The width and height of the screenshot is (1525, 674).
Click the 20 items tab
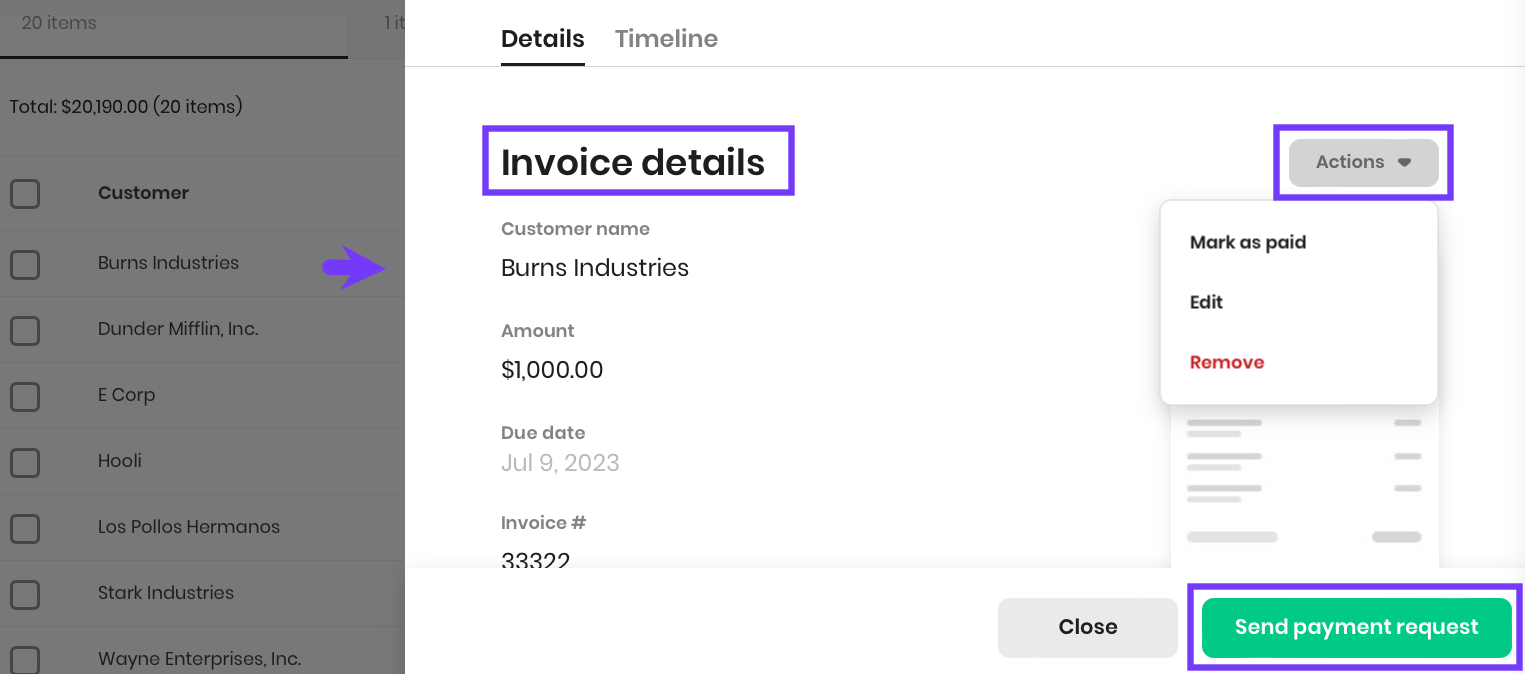click(60, 22)
